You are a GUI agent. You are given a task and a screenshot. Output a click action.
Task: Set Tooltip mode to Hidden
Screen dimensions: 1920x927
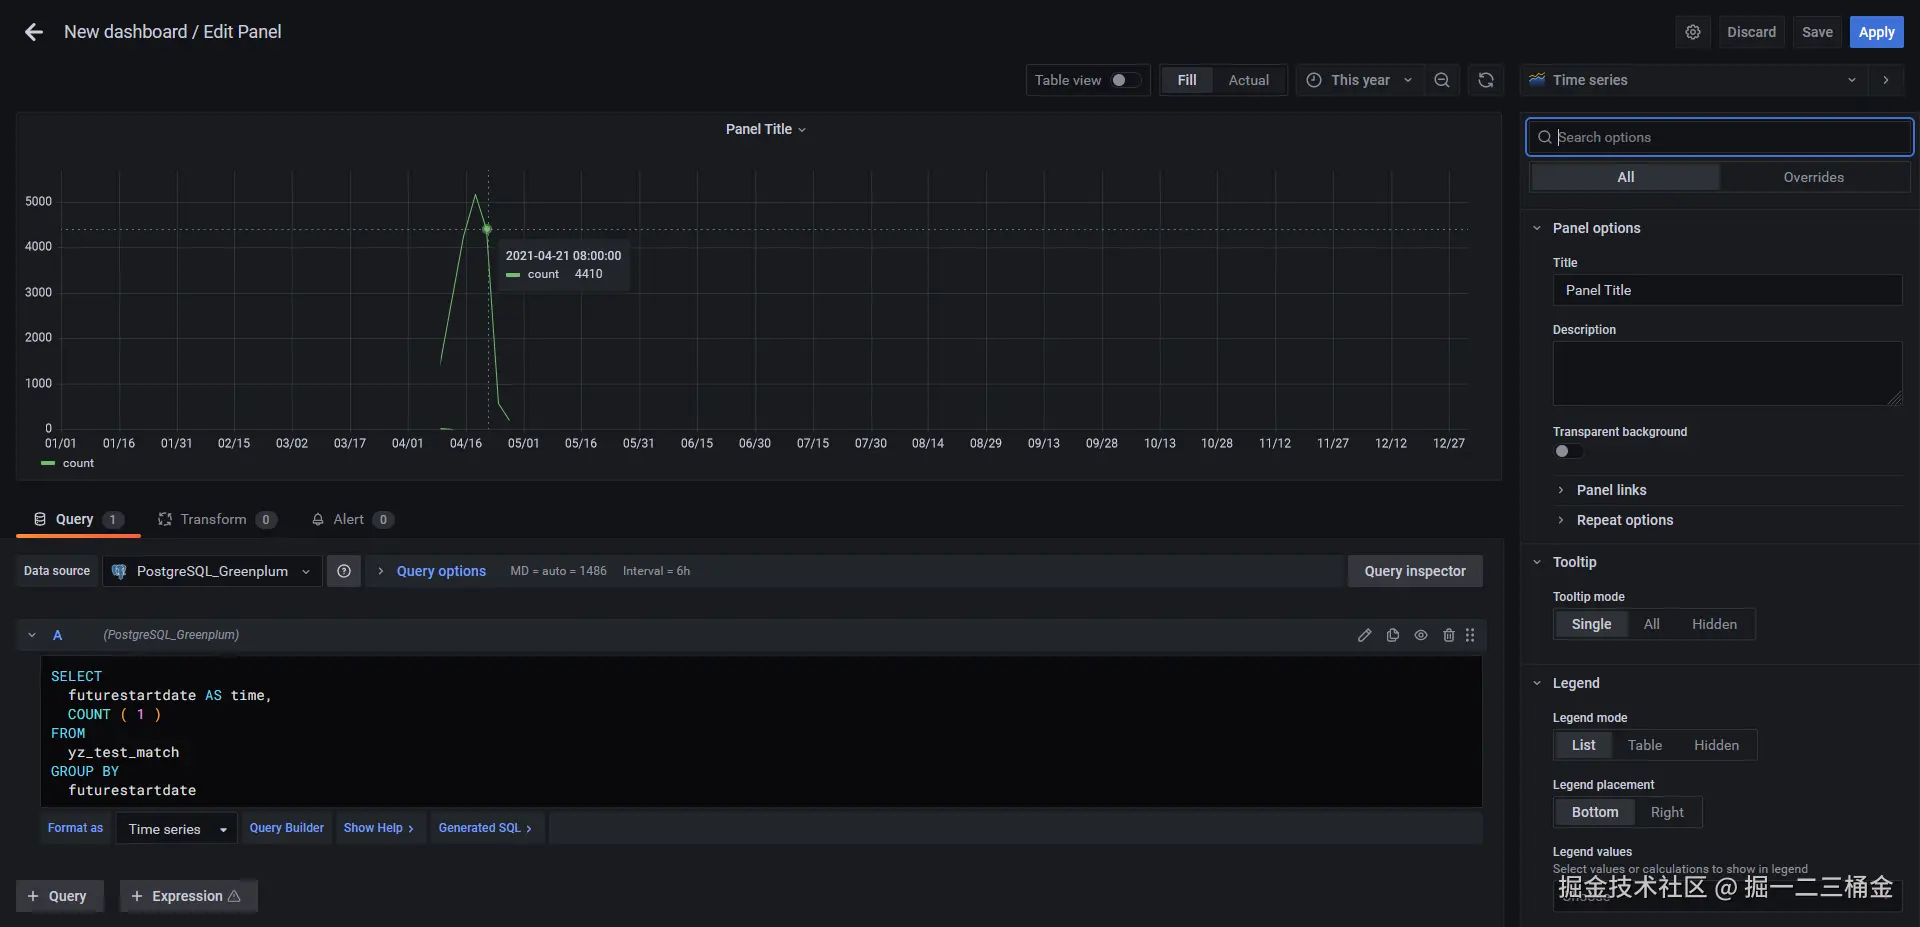click(x=1714, y=624)
